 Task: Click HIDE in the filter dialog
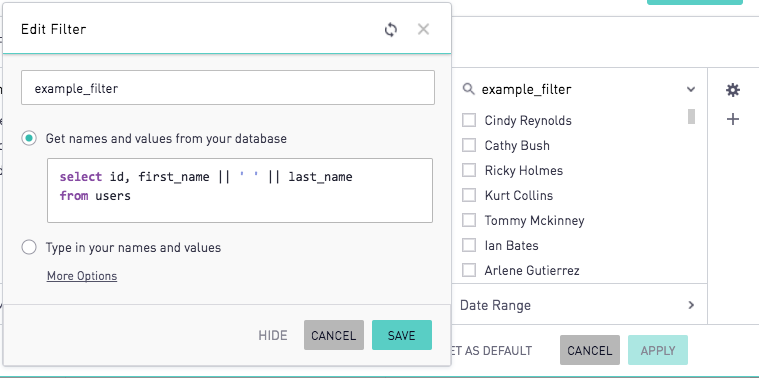(x=273, y=335)
